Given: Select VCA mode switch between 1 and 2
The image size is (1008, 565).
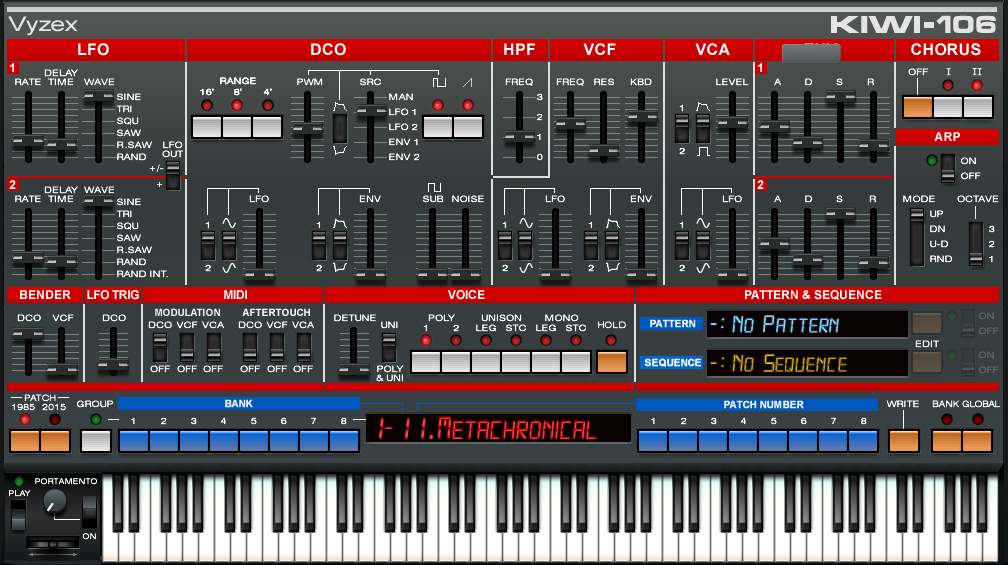Looking at the screenshot, I should pos(681,129).
